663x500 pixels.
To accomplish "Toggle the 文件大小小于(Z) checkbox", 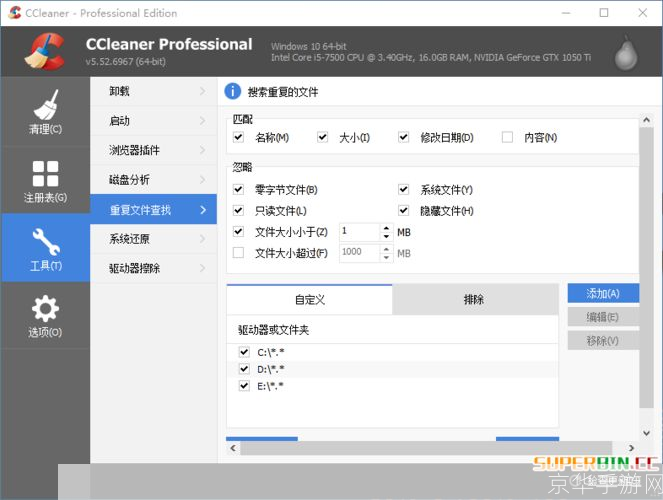I will pos(238,232).
